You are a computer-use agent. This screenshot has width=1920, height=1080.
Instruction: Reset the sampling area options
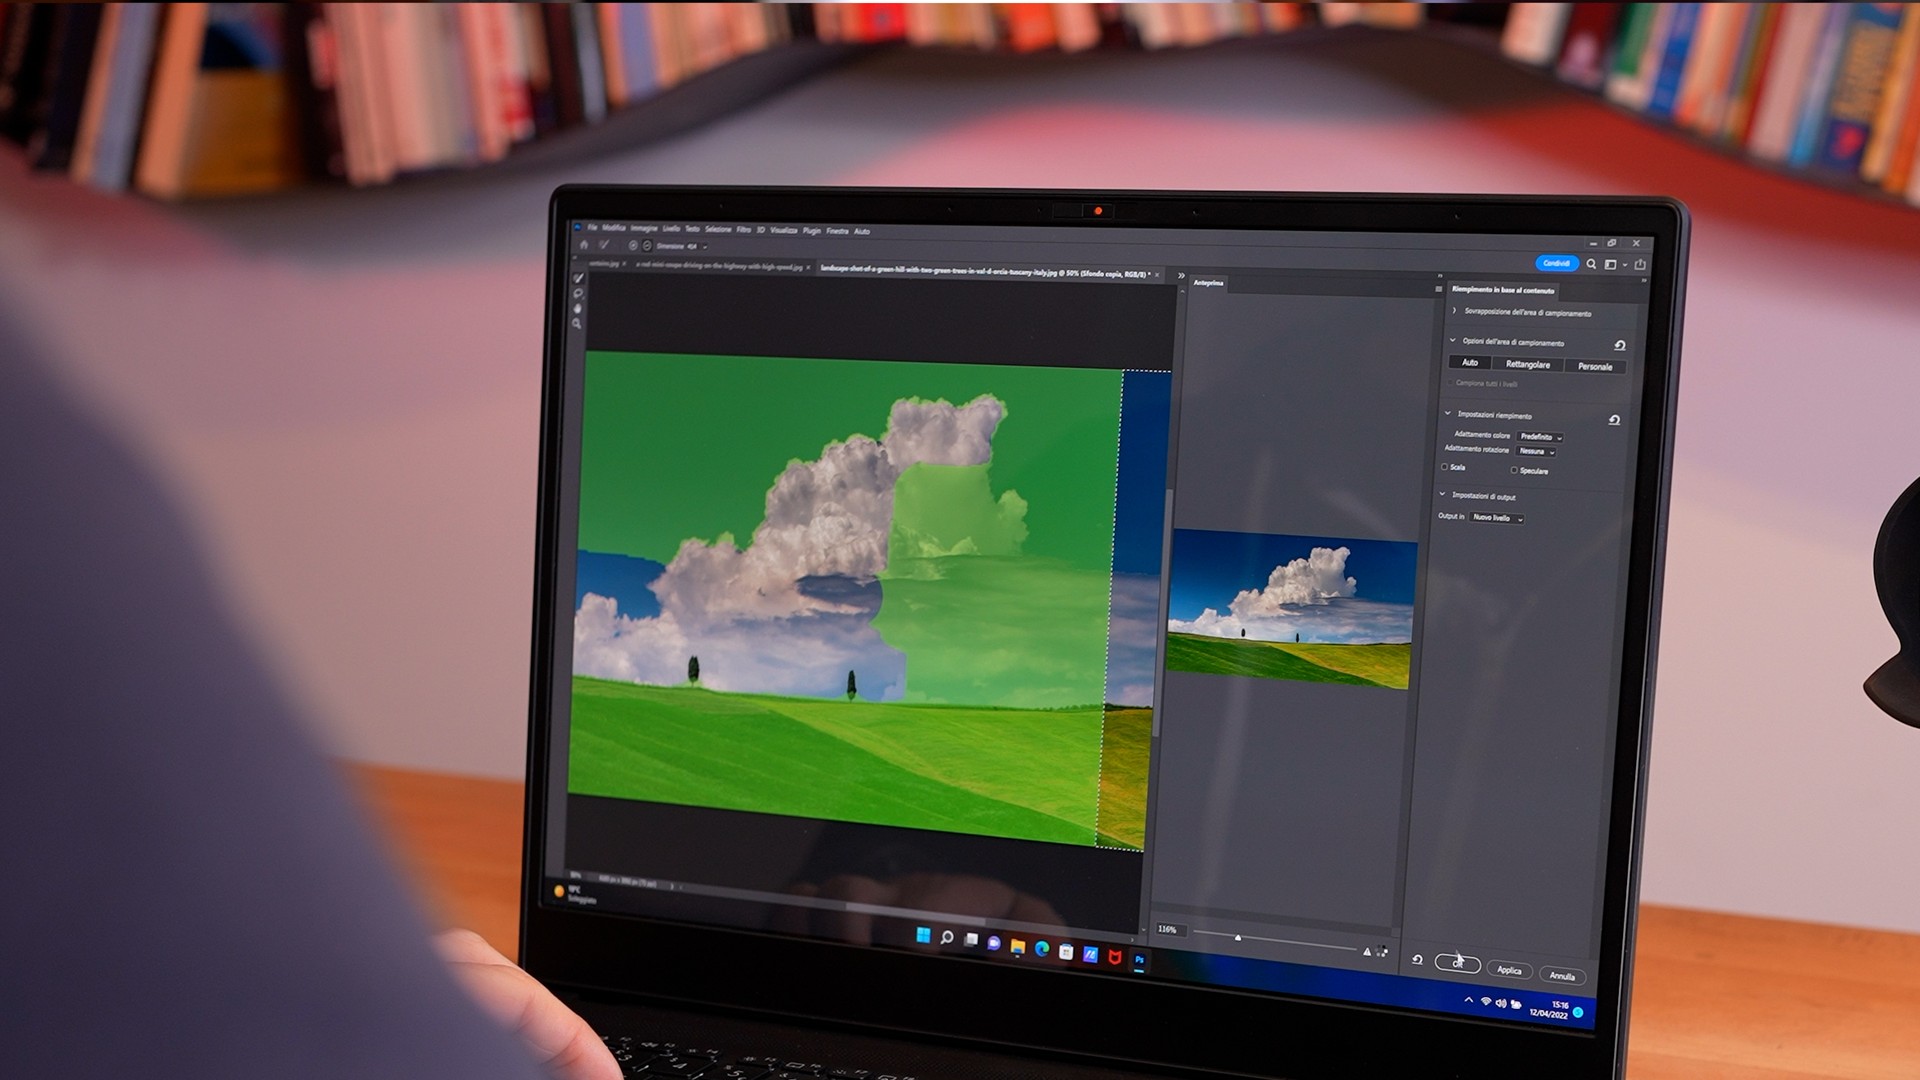click(x=1620, y=345)
